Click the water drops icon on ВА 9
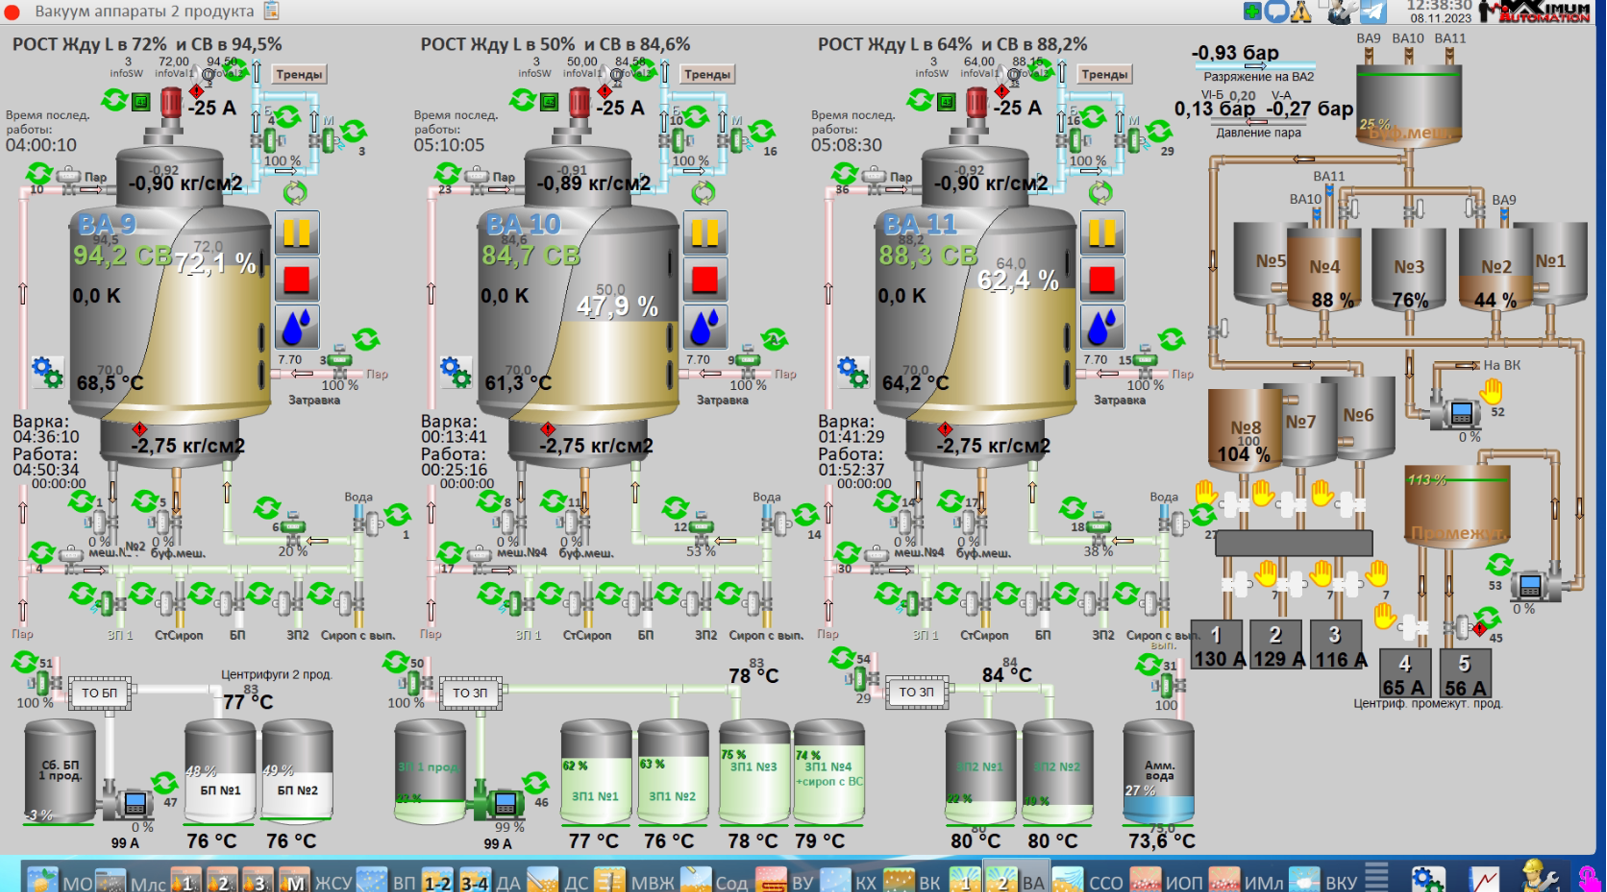 pyautogui.click(x=297, y=327)
